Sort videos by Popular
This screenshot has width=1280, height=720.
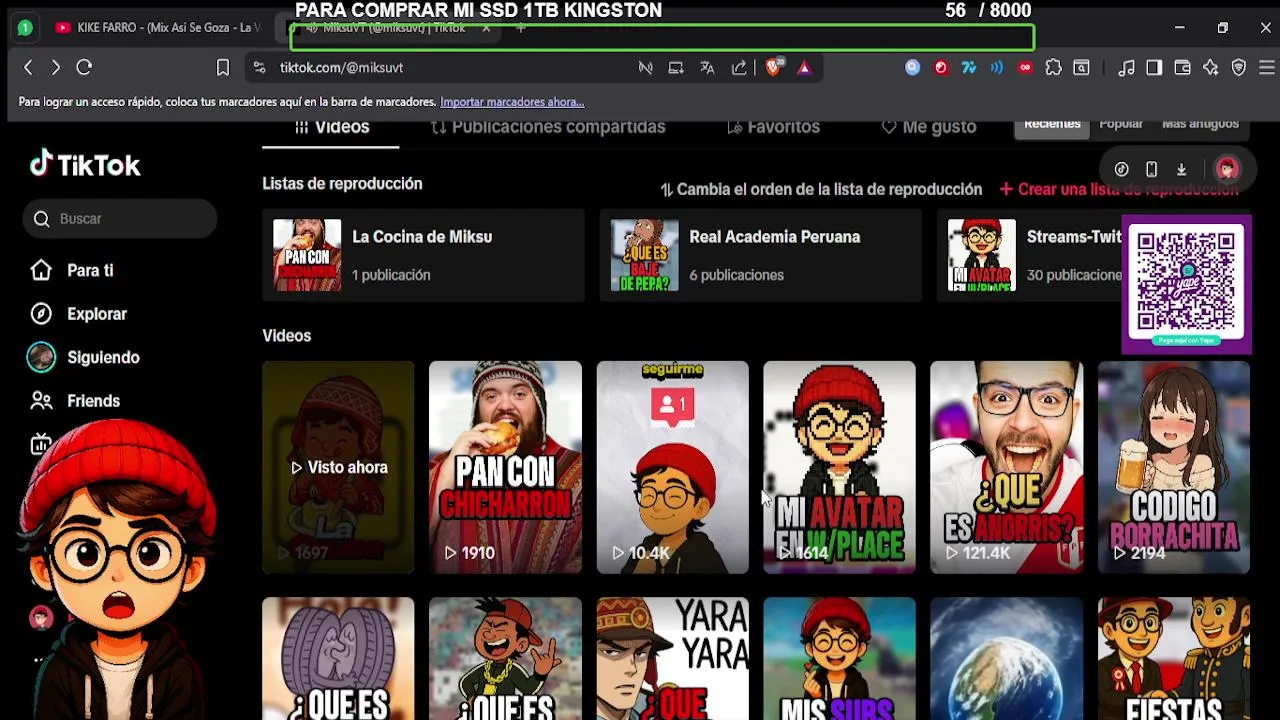pyautogui.click(x=1121, y=124)
